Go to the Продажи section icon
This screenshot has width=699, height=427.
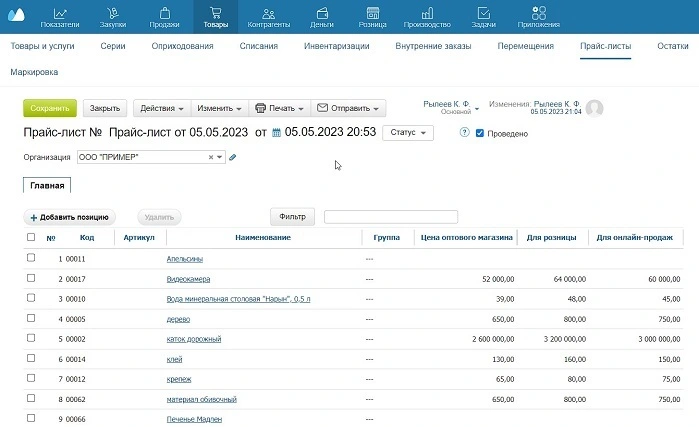164,12
